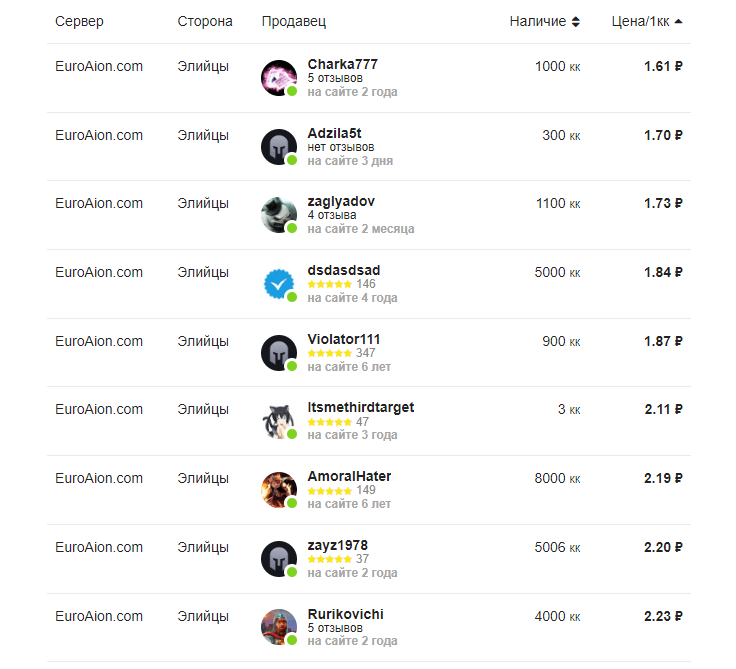This screenshot has height=669, width=736.
Task: Open Itsmethirdtarget's anime avatar
Action: tap(279, 421)
